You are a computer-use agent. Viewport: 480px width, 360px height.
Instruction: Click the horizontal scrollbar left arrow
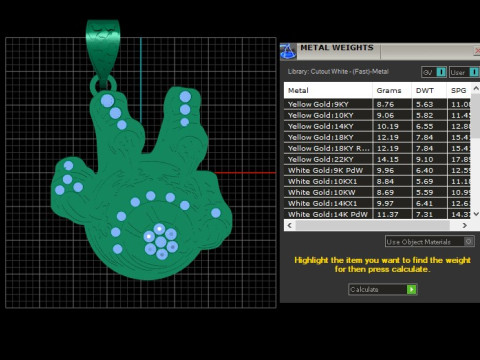coord(290,225)
